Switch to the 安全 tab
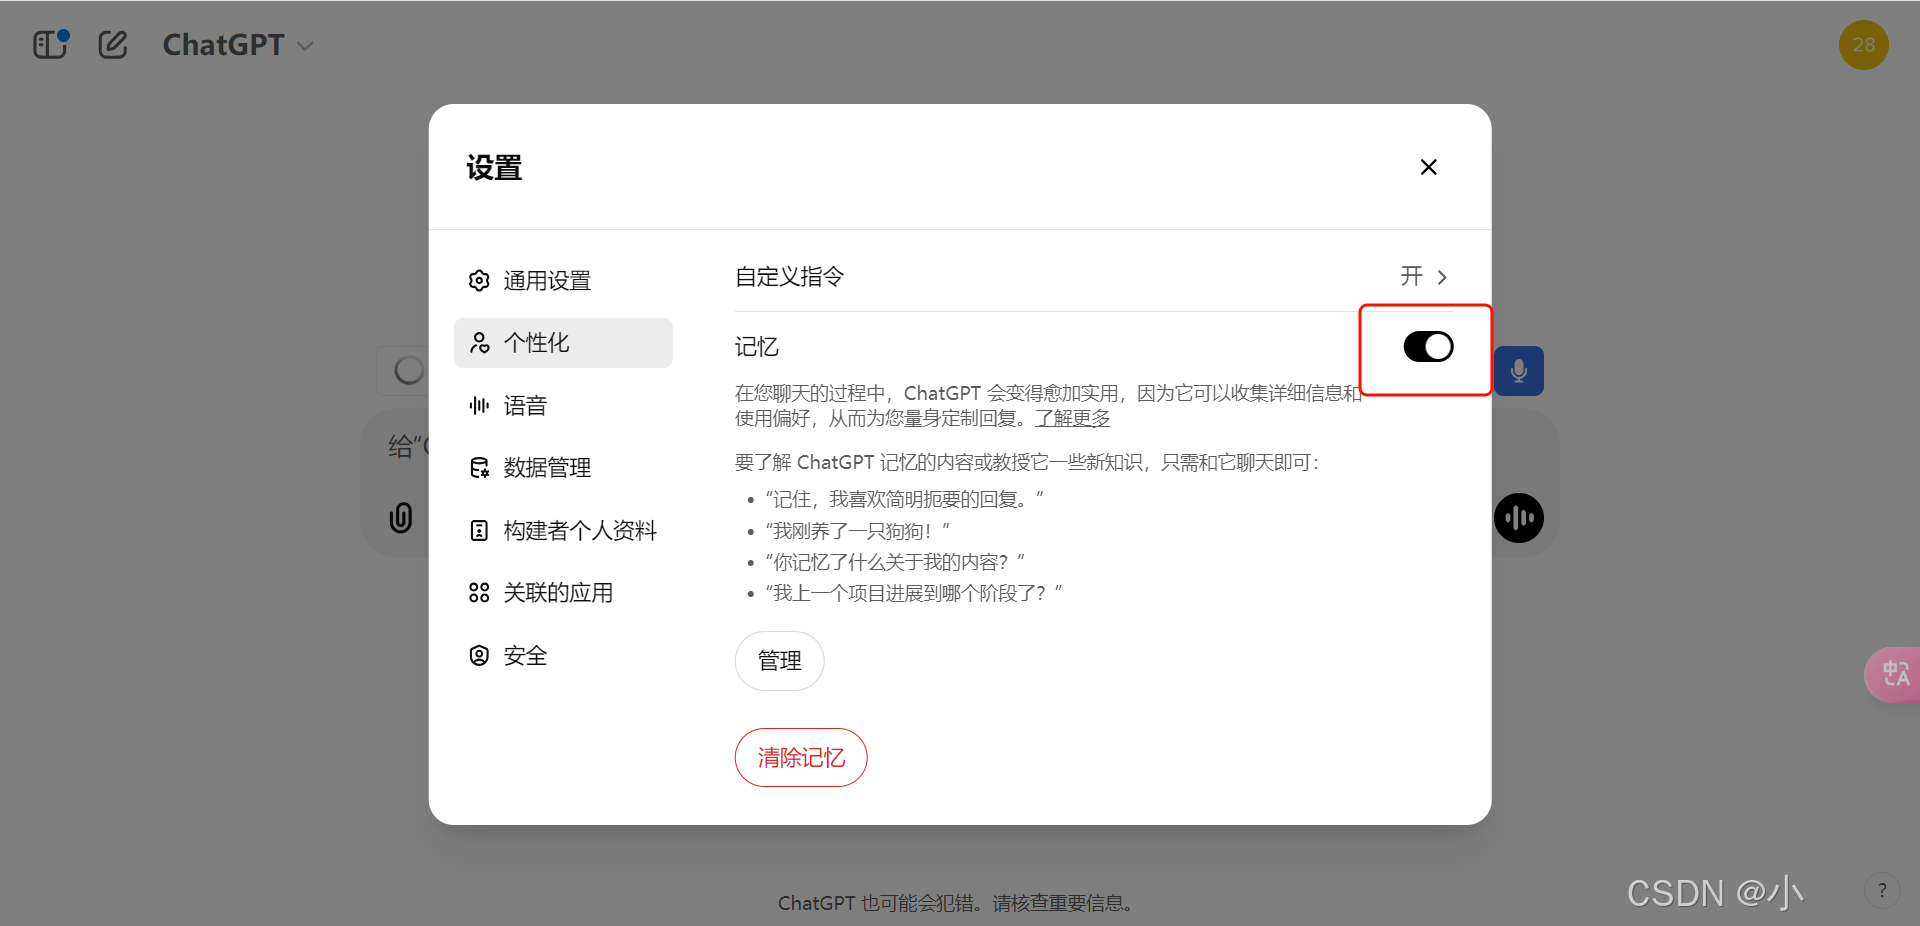The image size is (1920, 926). click(563, 656)
